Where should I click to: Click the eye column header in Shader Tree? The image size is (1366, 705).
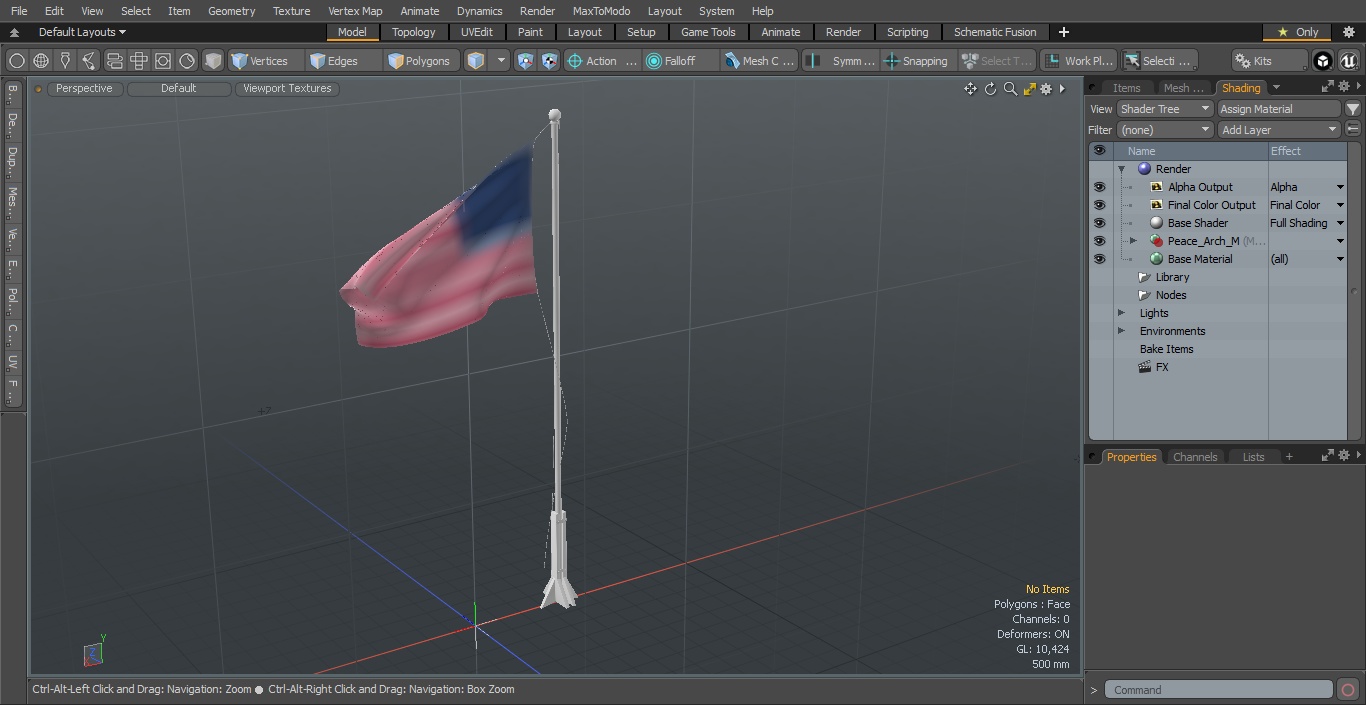pyautogui.click(x=1099, y=151)
